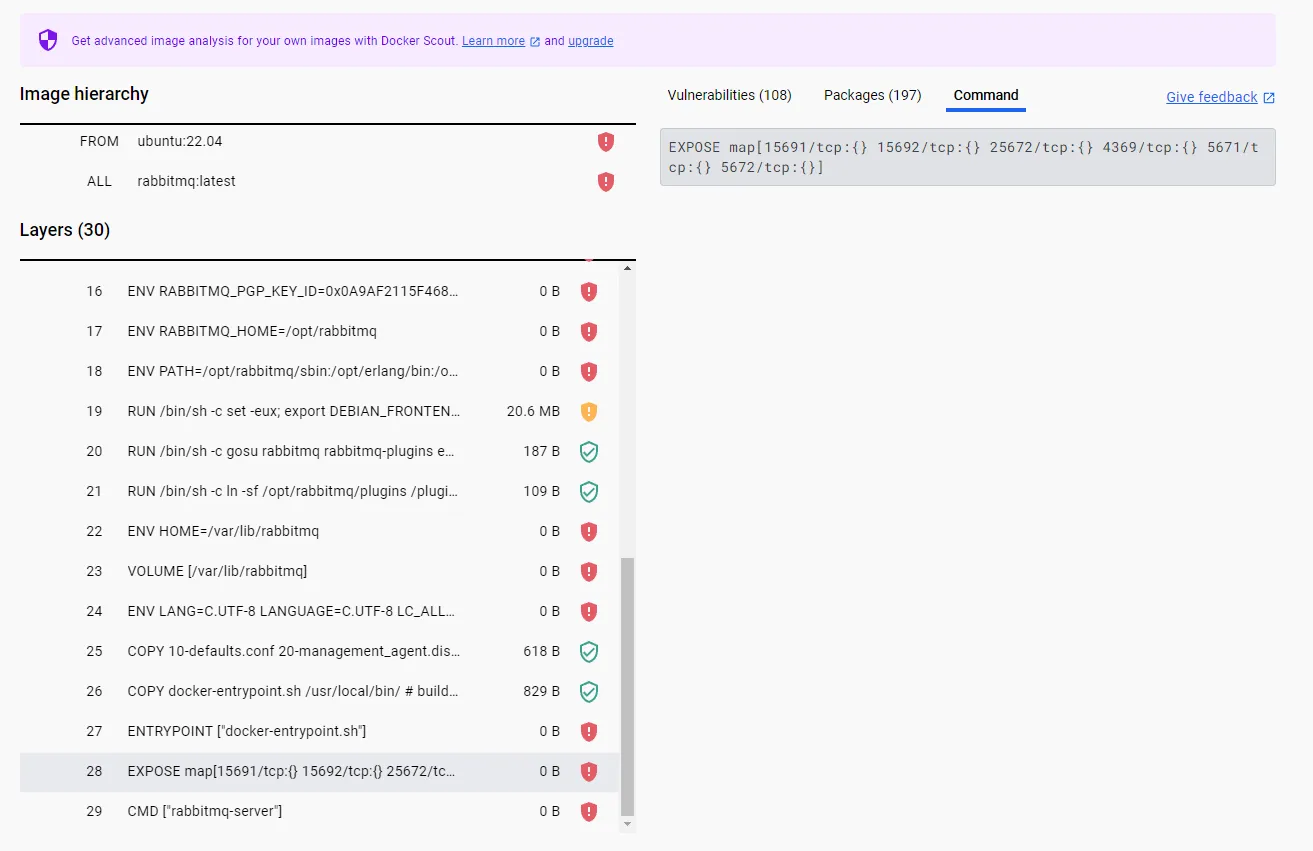Open the Learn more link
The height and width of the screenshot is (851, 1313).
pyautogui.click(x=493, y=40)
